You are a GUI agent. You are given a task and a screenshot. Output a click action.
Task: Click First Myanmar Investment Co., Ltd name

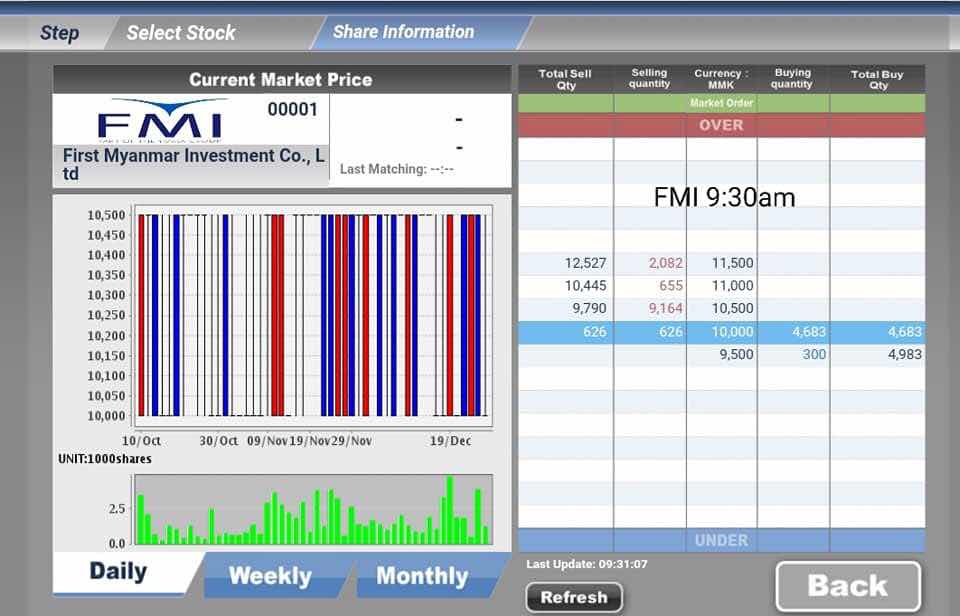pyautogui.click(x=193, y=164)
